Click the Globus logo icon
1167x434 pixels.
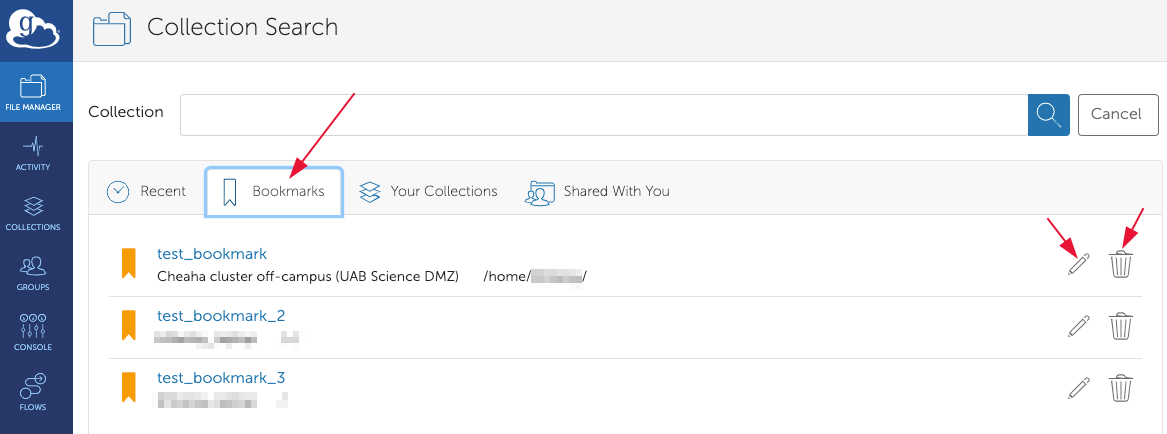click(34, 30)
